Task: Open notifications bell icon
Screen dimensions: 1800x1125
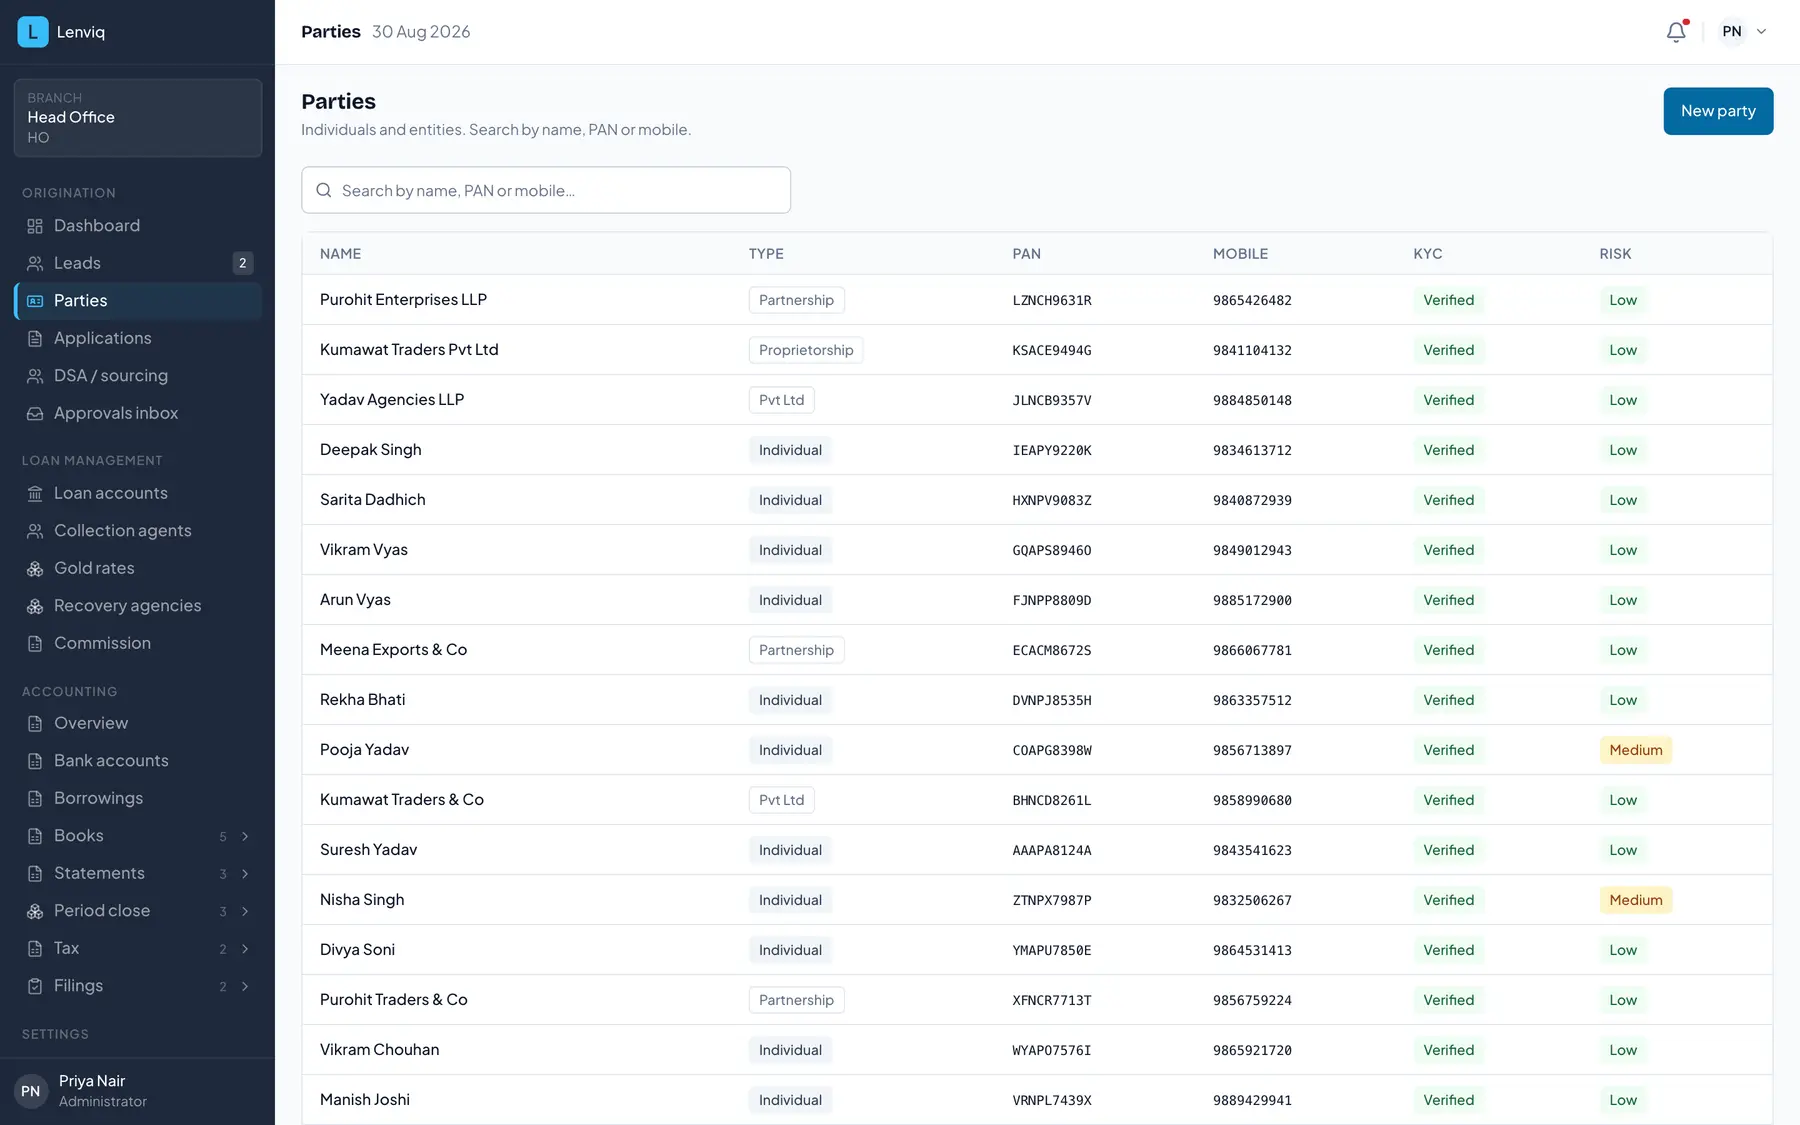Action: click(1676, 32)
